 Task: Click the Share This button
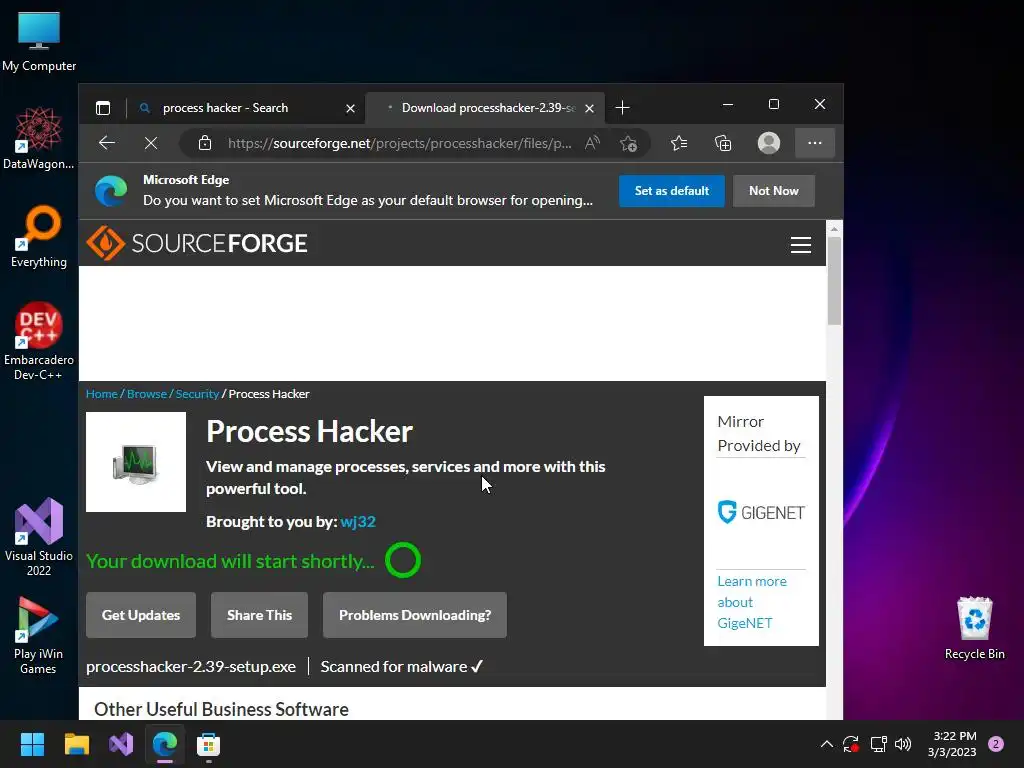click(x=259, y=615)
